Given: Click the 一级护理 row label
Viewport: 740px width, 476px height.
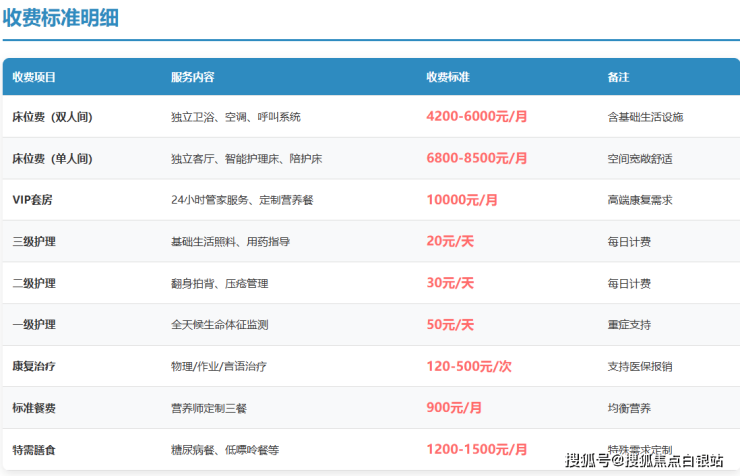Looking at the screenshot, I should click(34, 325).
